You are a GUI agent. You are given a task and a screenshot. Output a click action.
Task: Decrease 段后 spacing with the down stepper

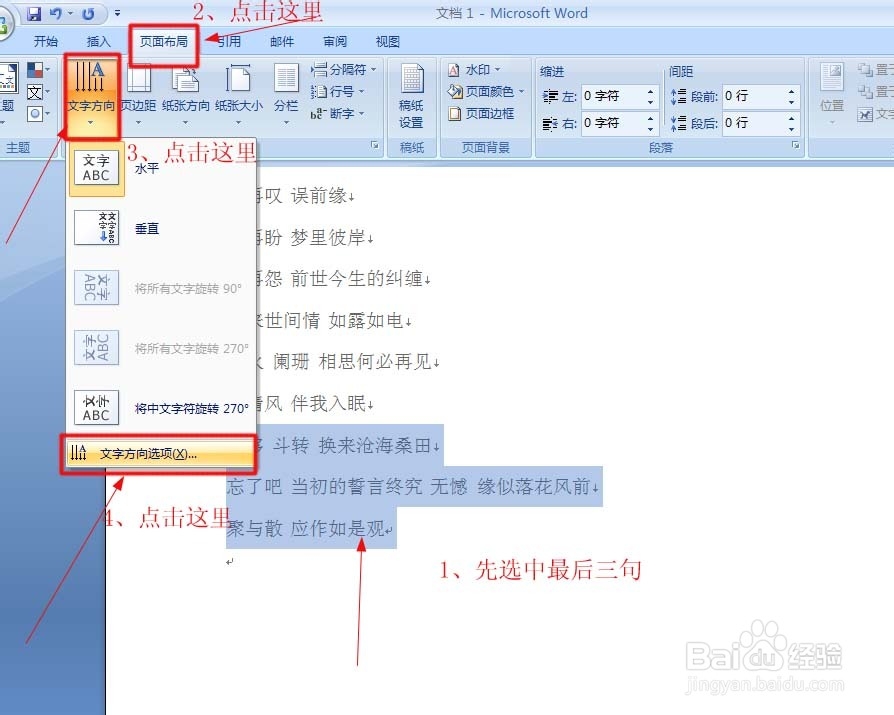pos(791,128)
